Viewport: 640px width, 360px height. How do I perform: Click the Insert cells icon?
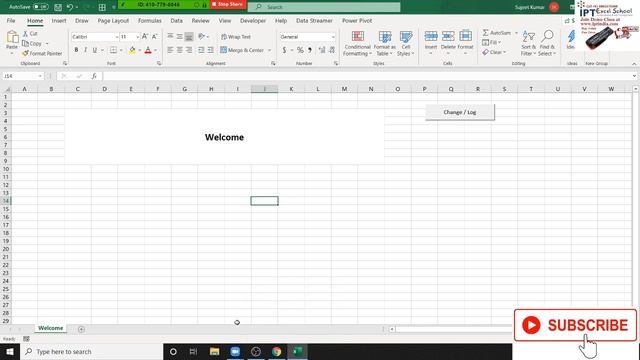431,36
